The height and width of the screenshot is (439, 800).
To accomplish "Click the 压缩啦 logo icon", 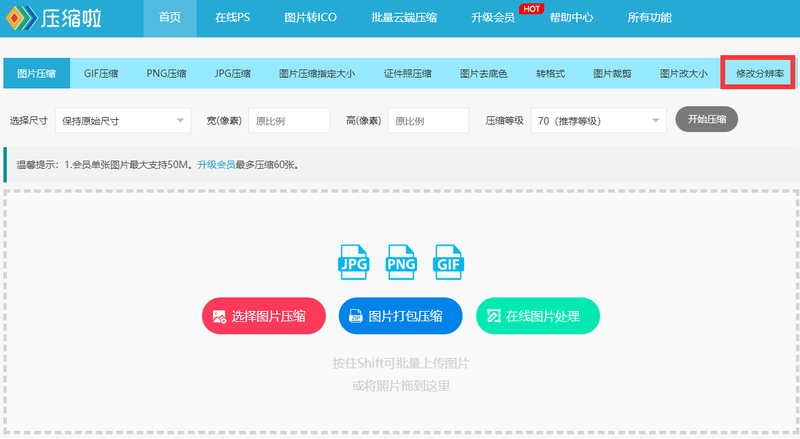I will pos(21,18).
